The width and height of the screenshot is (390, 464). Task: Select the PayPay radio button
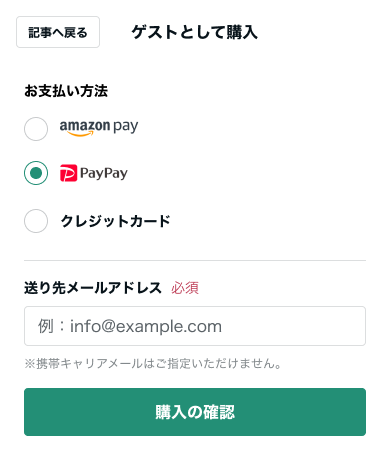coord(36,173)
